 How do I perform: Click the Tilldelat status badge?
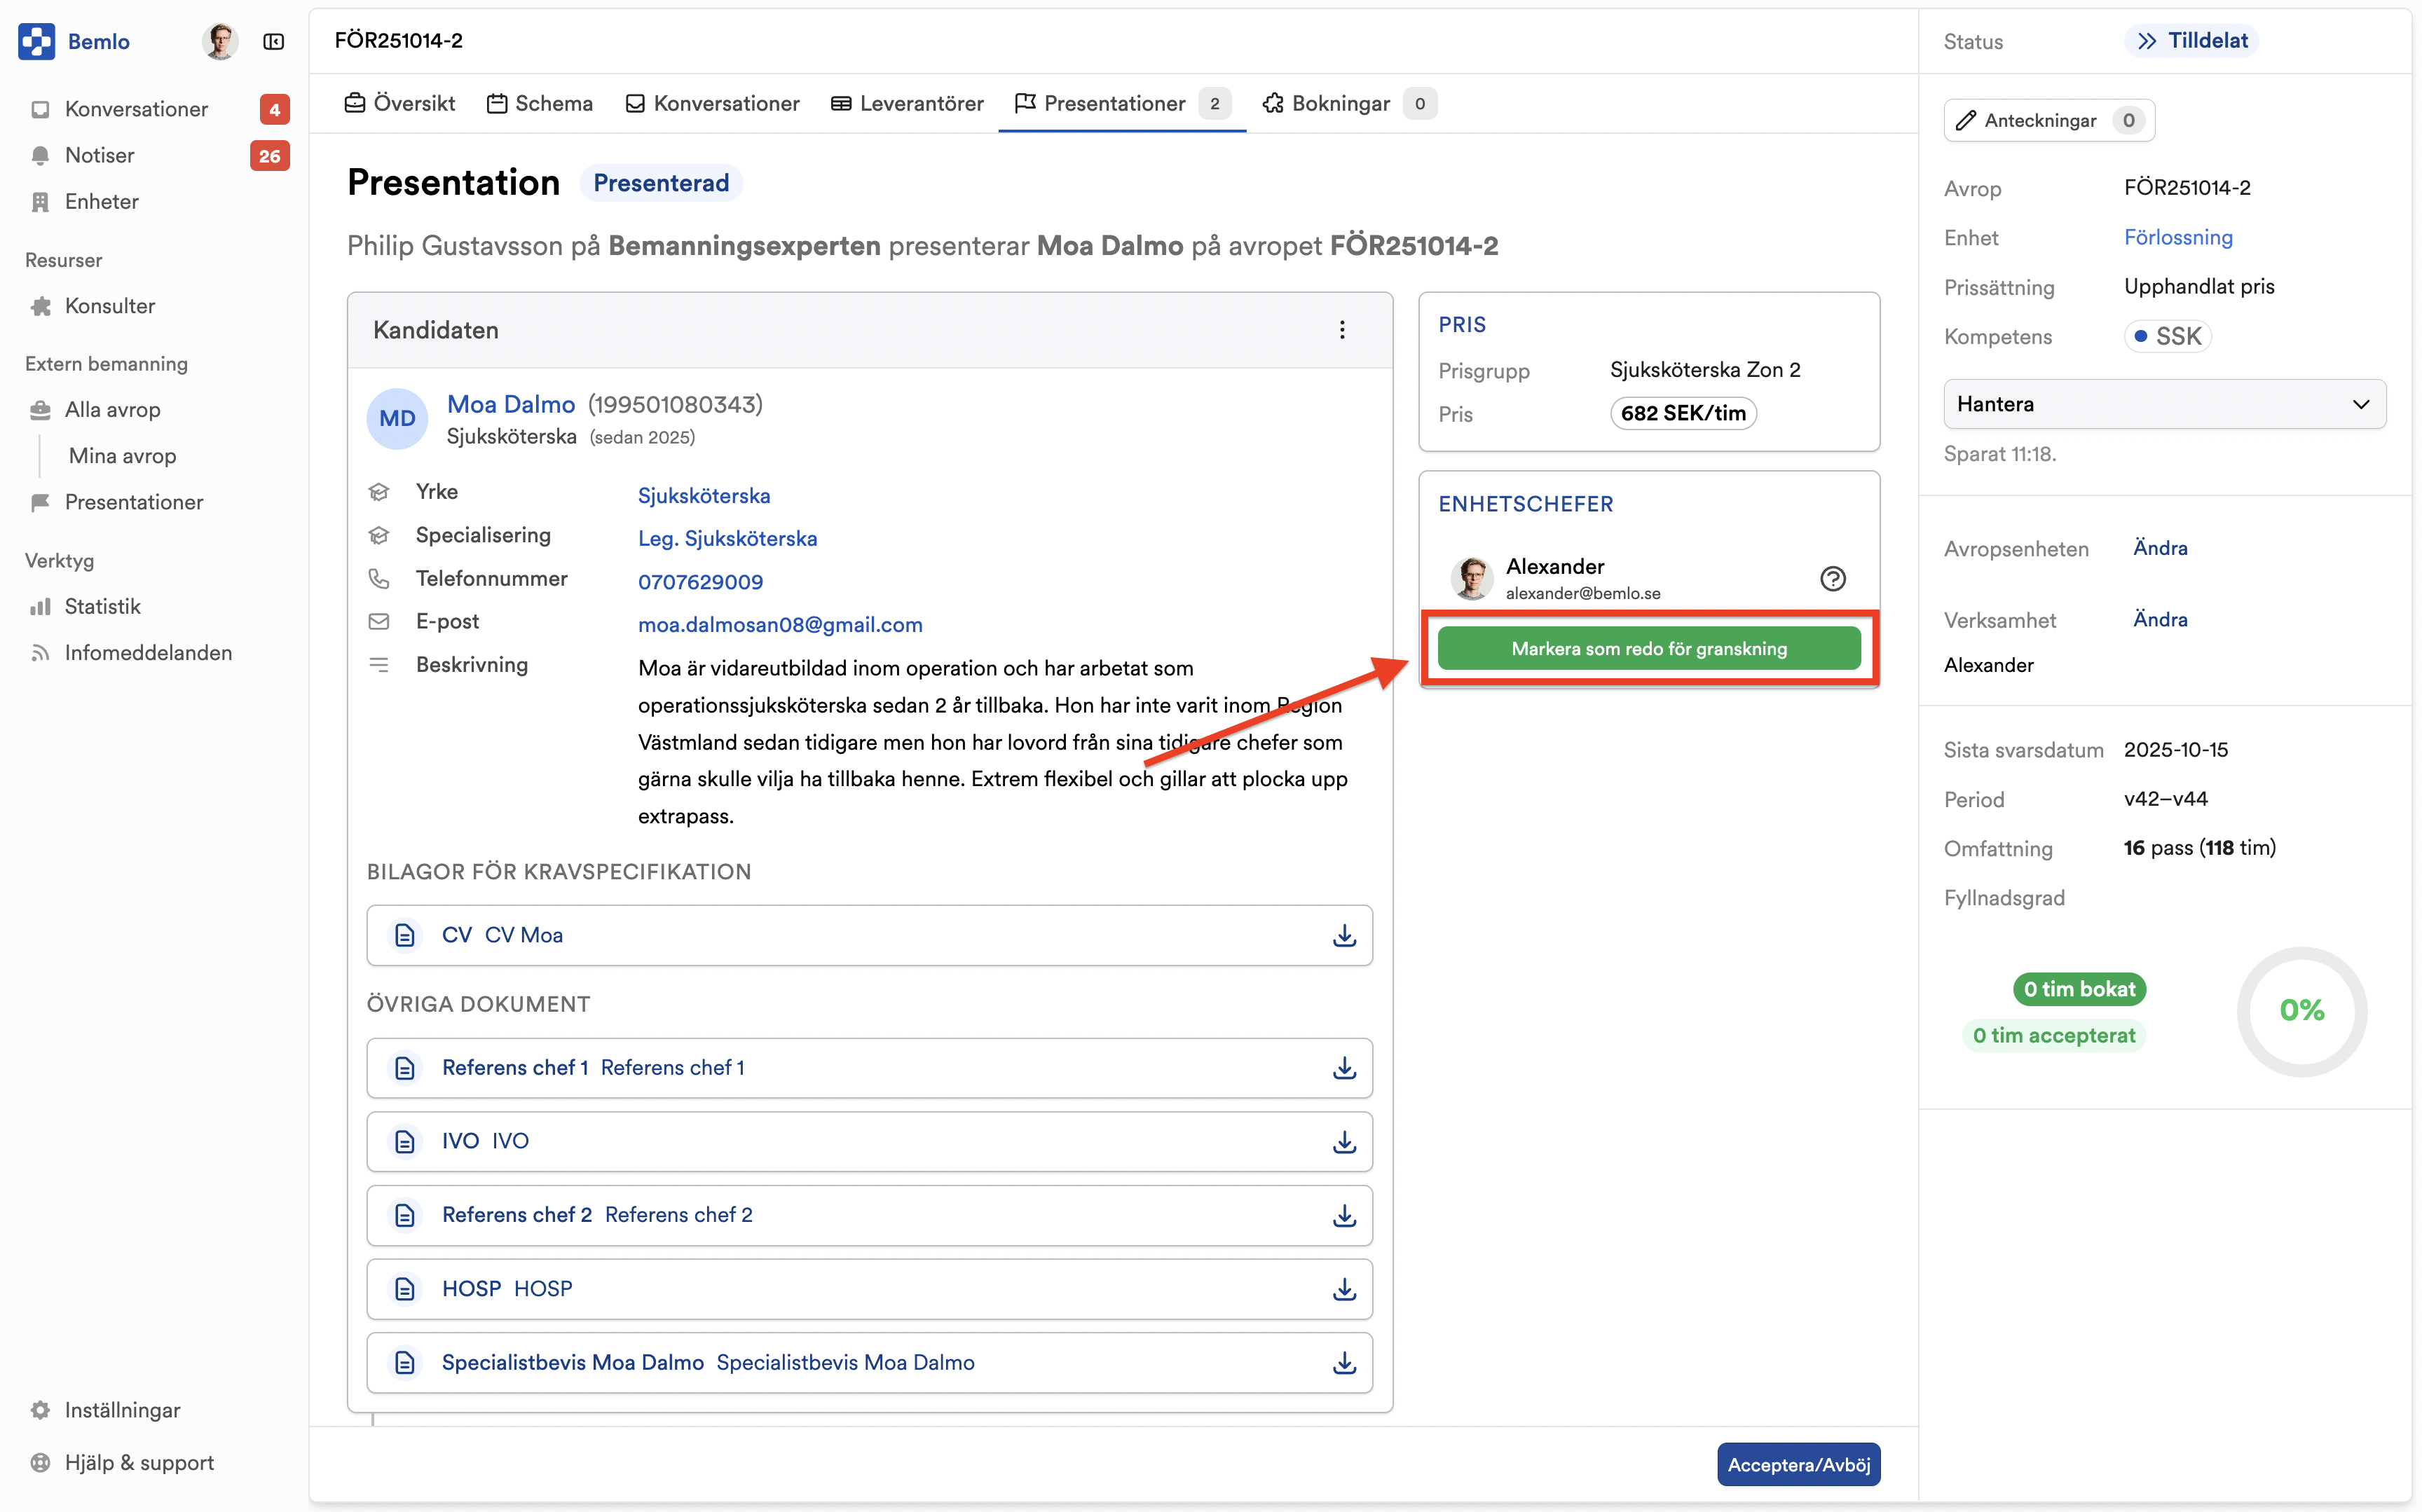coord(2192,41)
